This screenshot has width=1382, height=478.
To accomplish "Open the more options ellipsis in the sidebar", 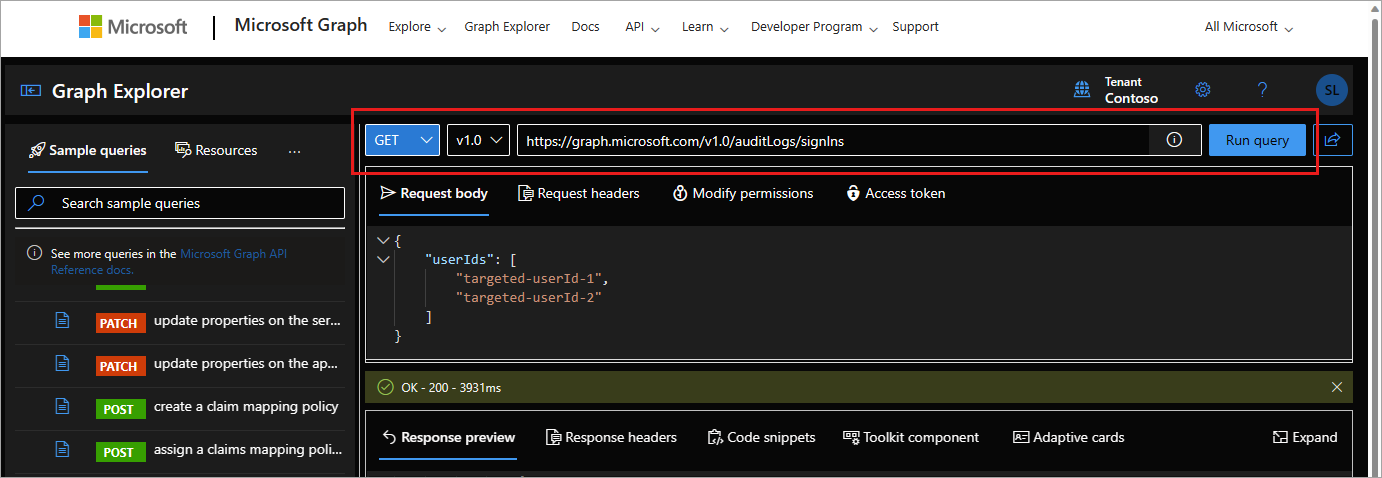I will (294, 150).
